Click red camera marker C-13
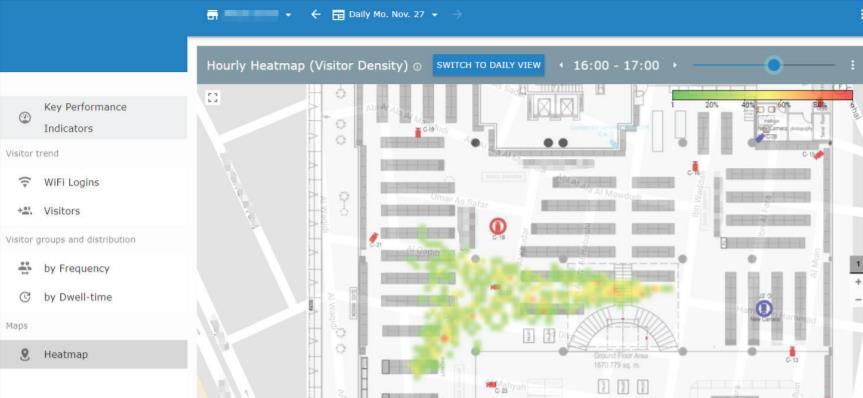This screenshot has width=863, height=398. (793, 352)
